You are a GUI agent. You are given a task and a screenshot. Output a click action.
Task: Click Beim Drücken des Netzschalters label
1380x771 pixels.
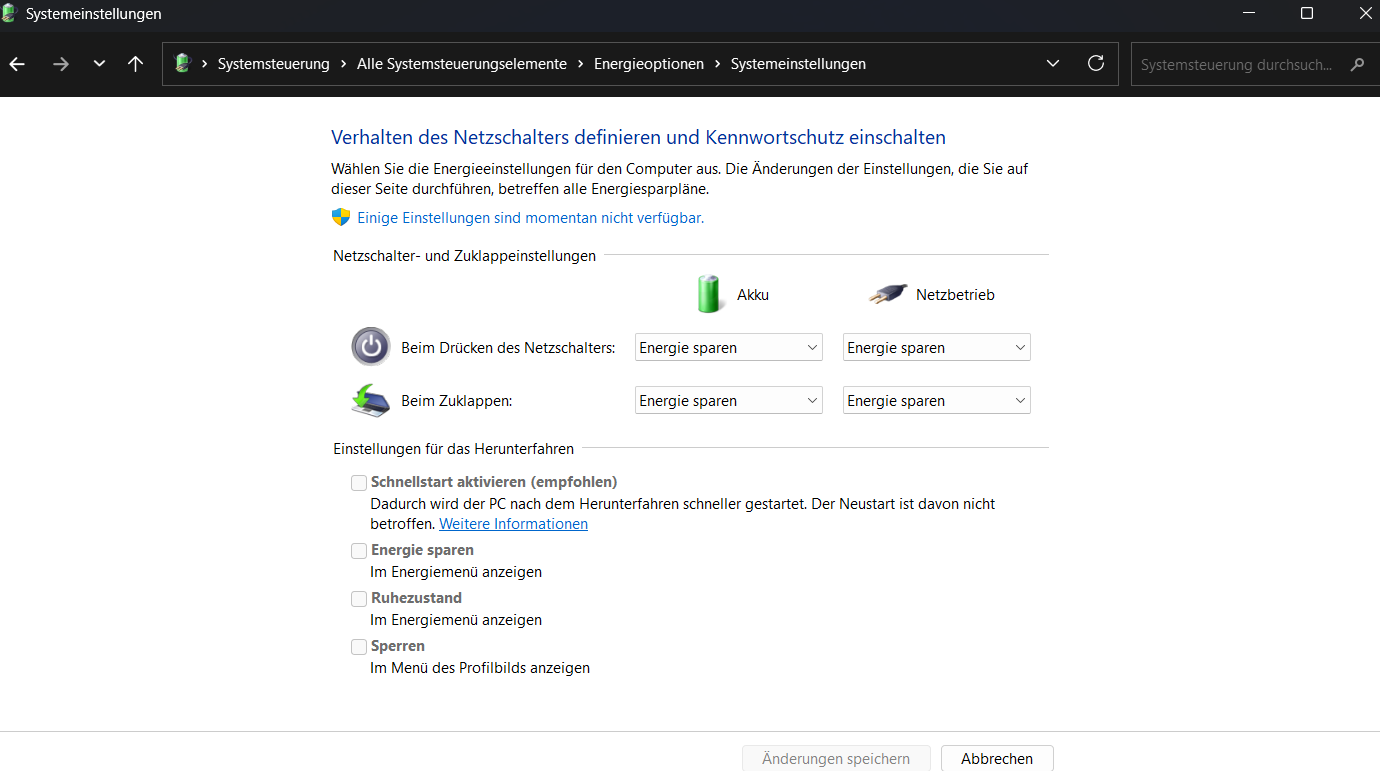[508, 348]
